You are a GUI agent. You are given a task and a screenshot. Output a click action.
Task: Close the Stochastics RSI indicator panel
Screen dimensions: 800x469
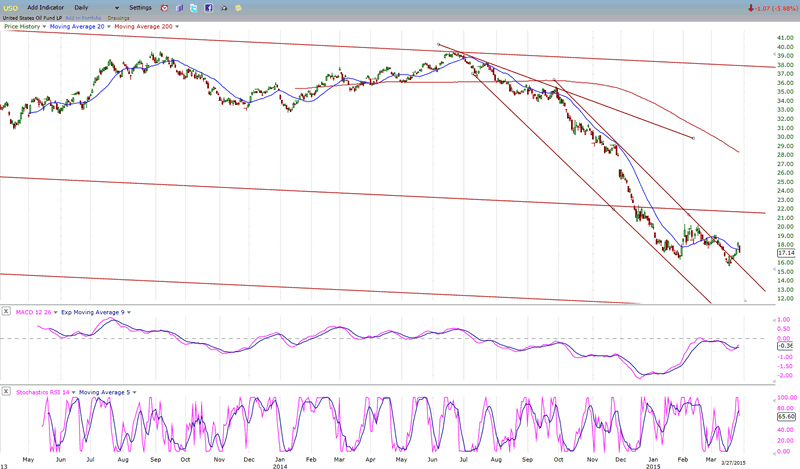(x=6, y=391)
